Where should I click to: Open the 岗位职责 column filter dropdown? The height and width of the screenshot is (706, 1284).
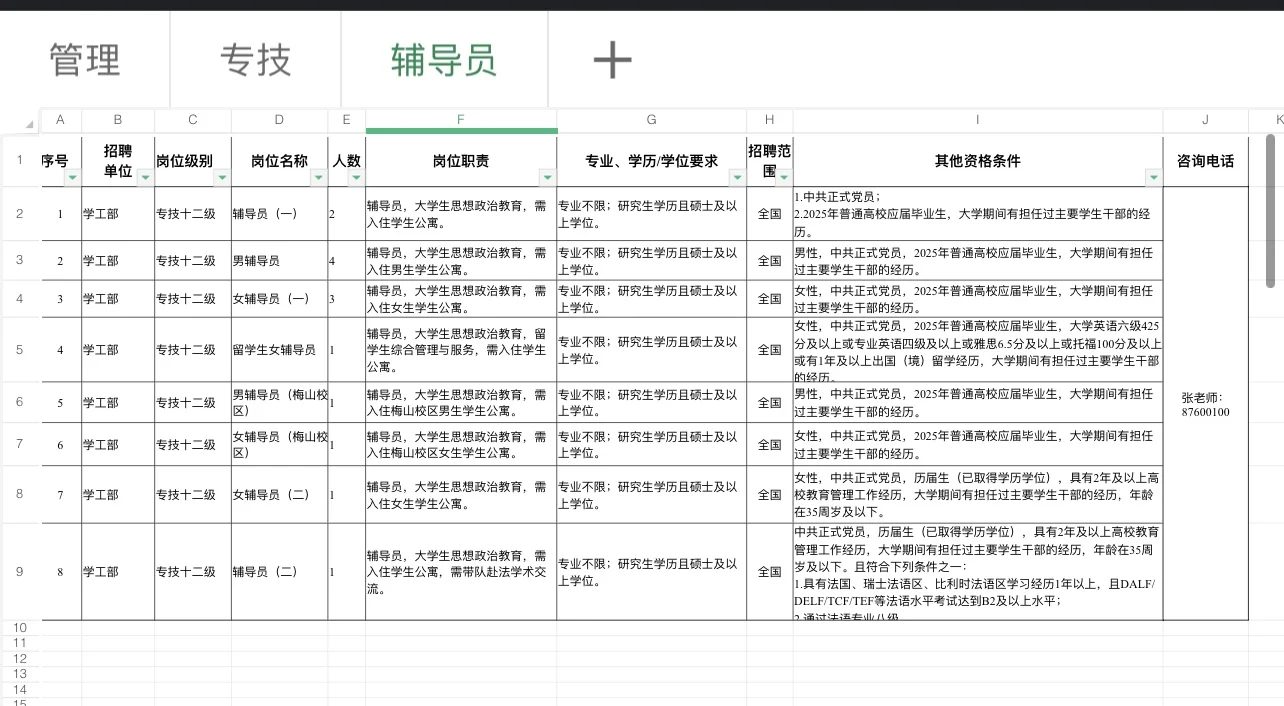[x=547, y=178]
